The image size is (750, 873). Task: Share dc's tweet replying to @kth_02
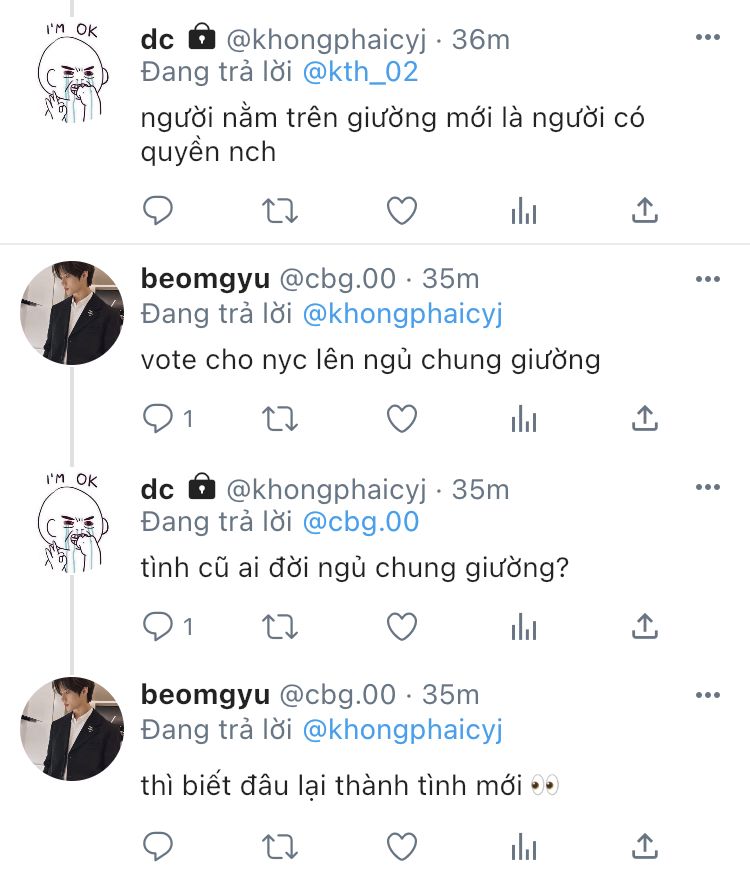pos(645,211)
